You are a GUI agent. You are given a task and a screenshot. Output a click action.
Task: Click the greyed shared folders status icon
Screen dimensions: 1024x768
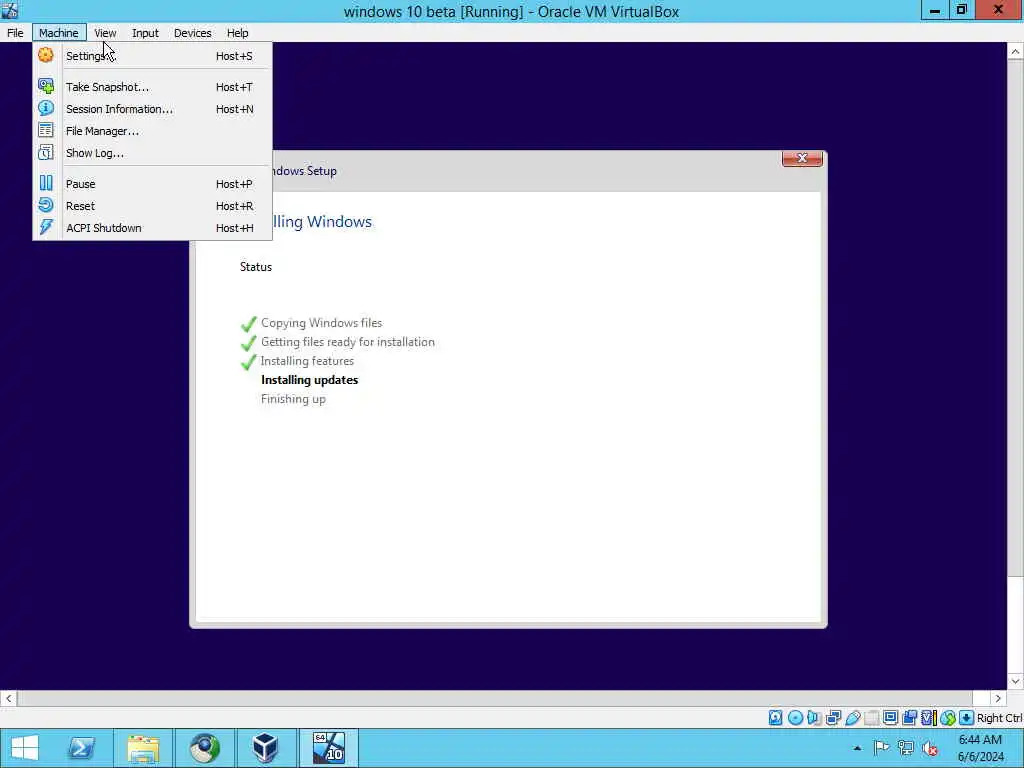coord(871,718)
